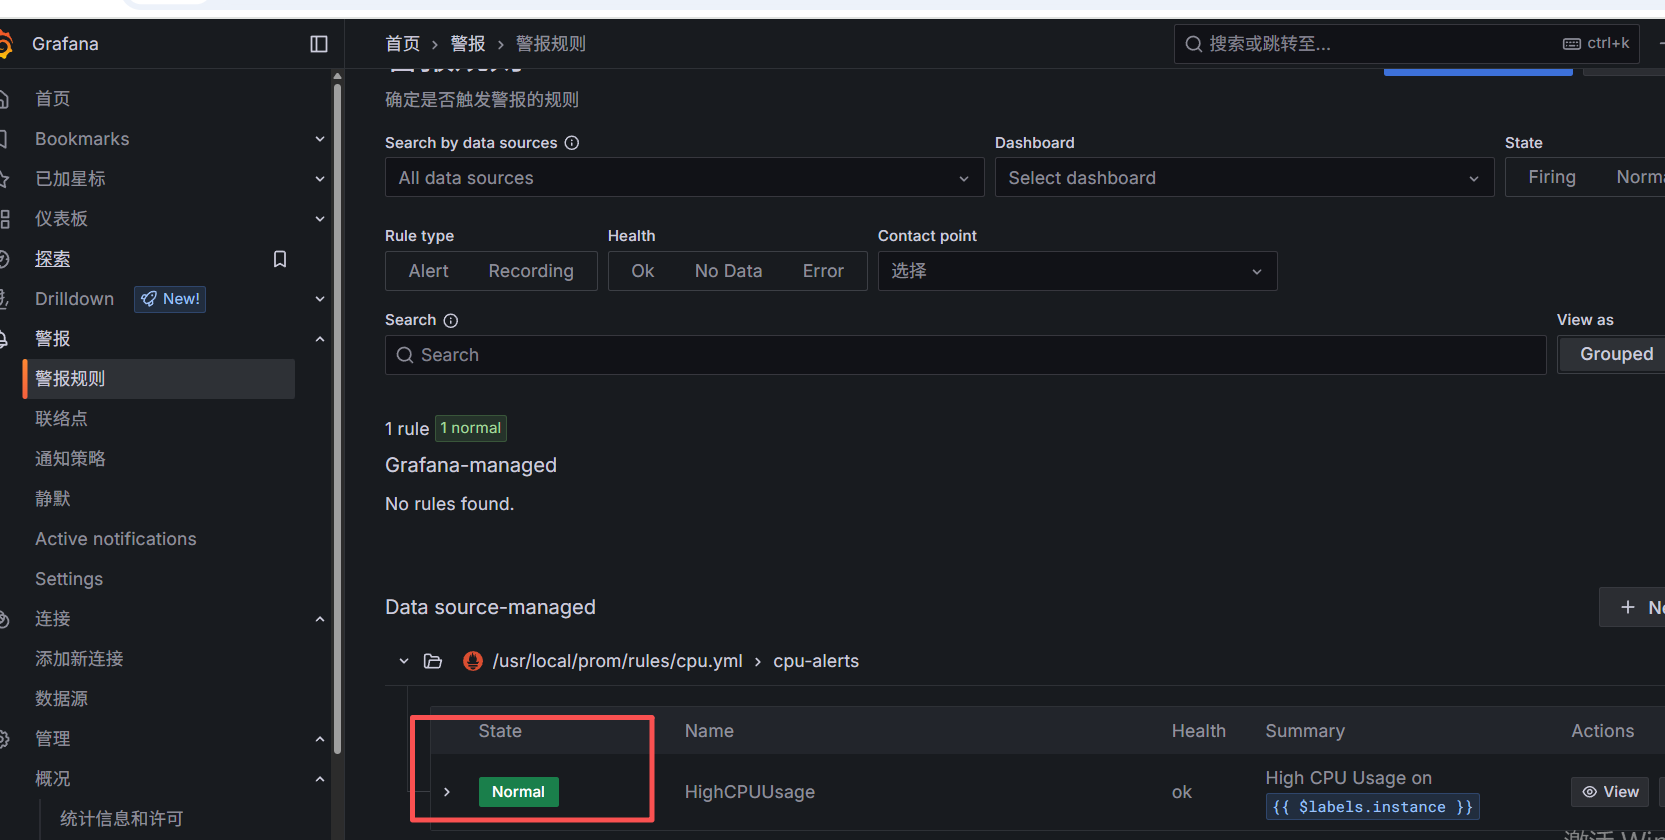This screenshot has height=840, width=1665.
Task: Click the keyboard ctrl+k shortcut icon
Action: click(1572, 44)
